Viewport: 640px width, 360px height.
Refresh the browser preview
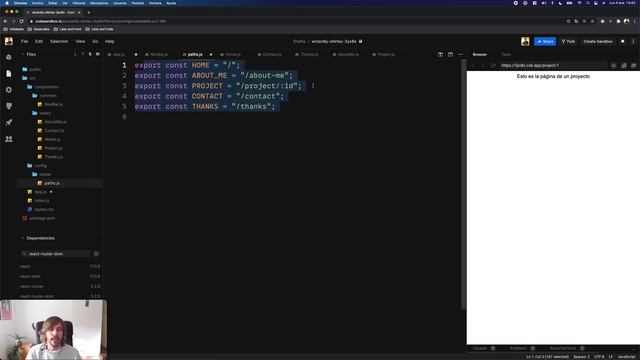point(493,65)
